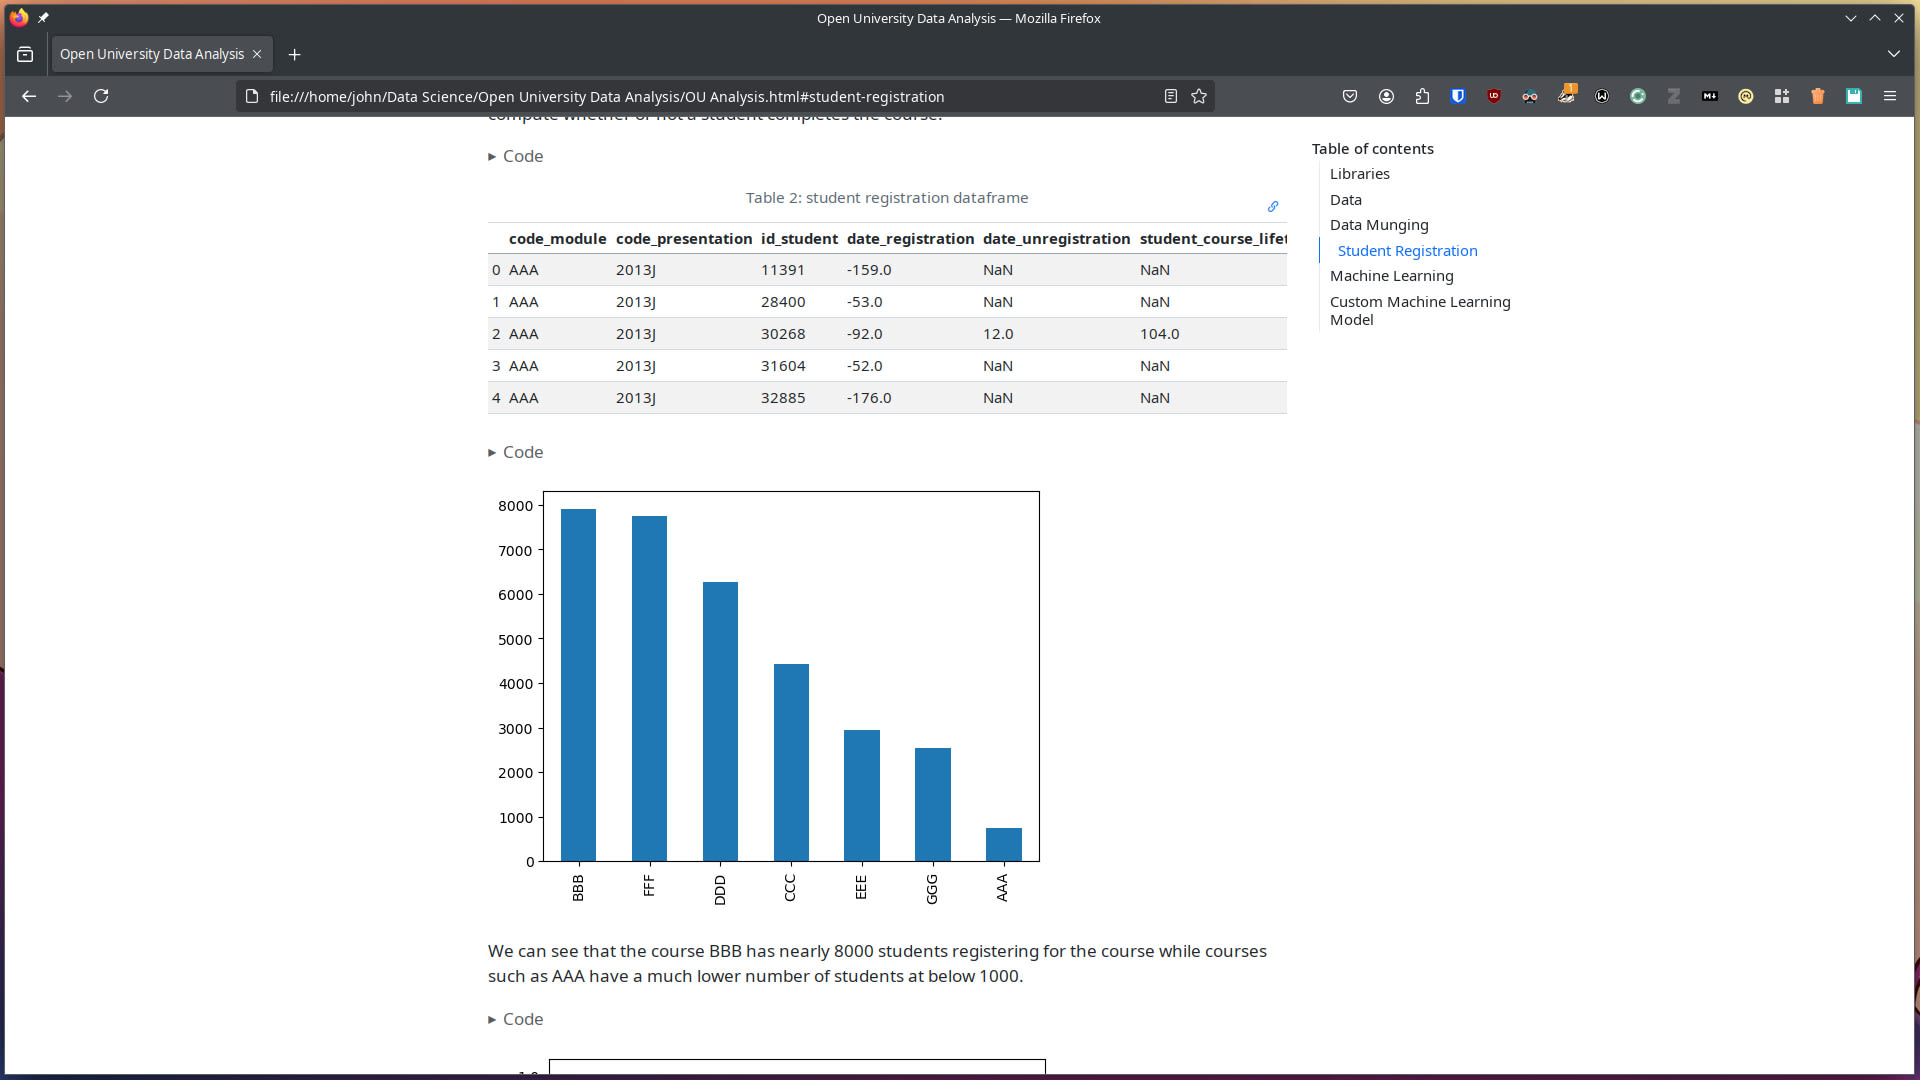Click the Table 2 anchor link icon
Viewport: 1920px width, 1080px height.
click(1273, 206)
